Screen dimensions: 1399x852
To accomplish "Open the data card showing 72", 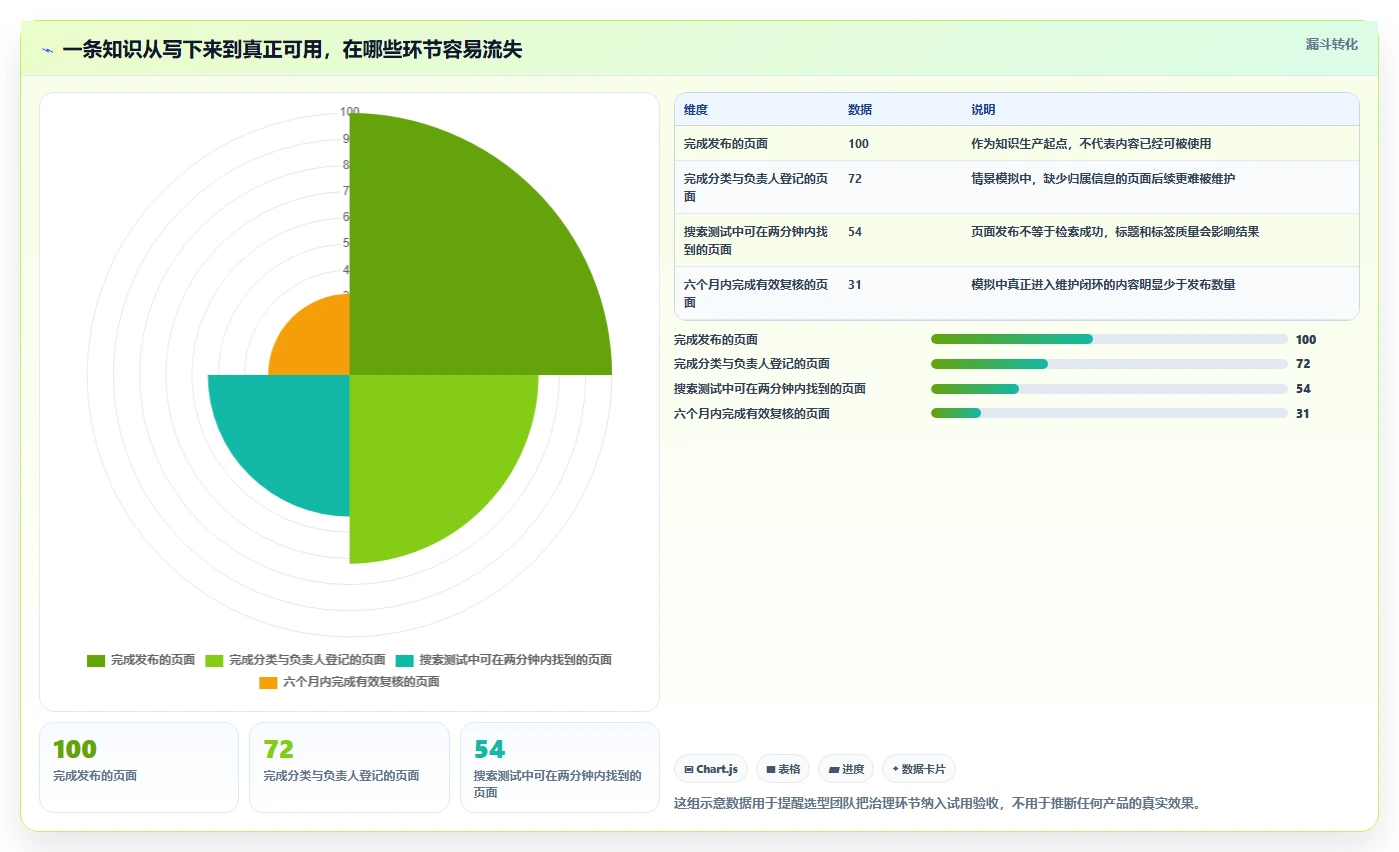I will pyautogui.click(x=349, y=767).
